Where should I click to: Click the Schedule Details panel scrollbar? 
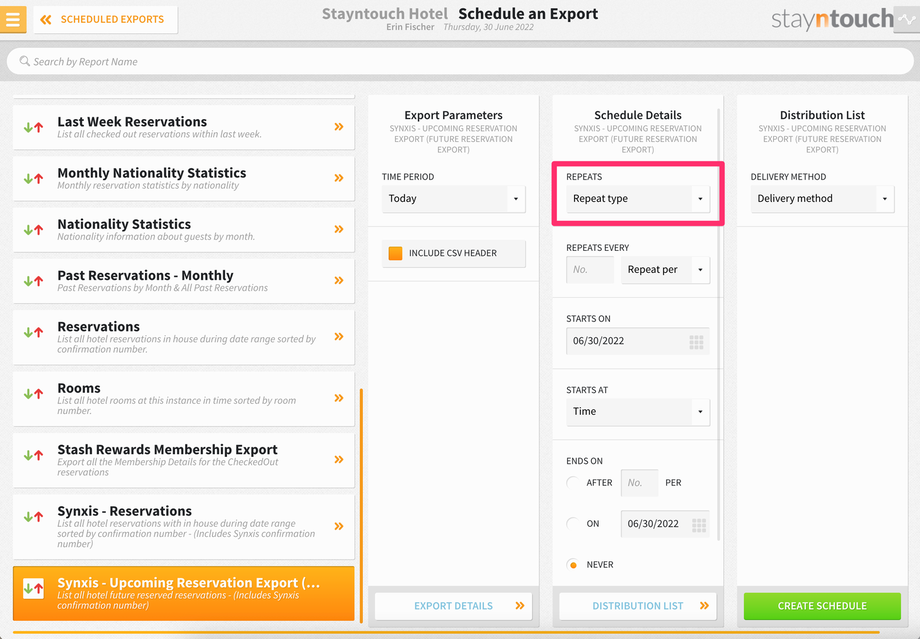(719, 323)
